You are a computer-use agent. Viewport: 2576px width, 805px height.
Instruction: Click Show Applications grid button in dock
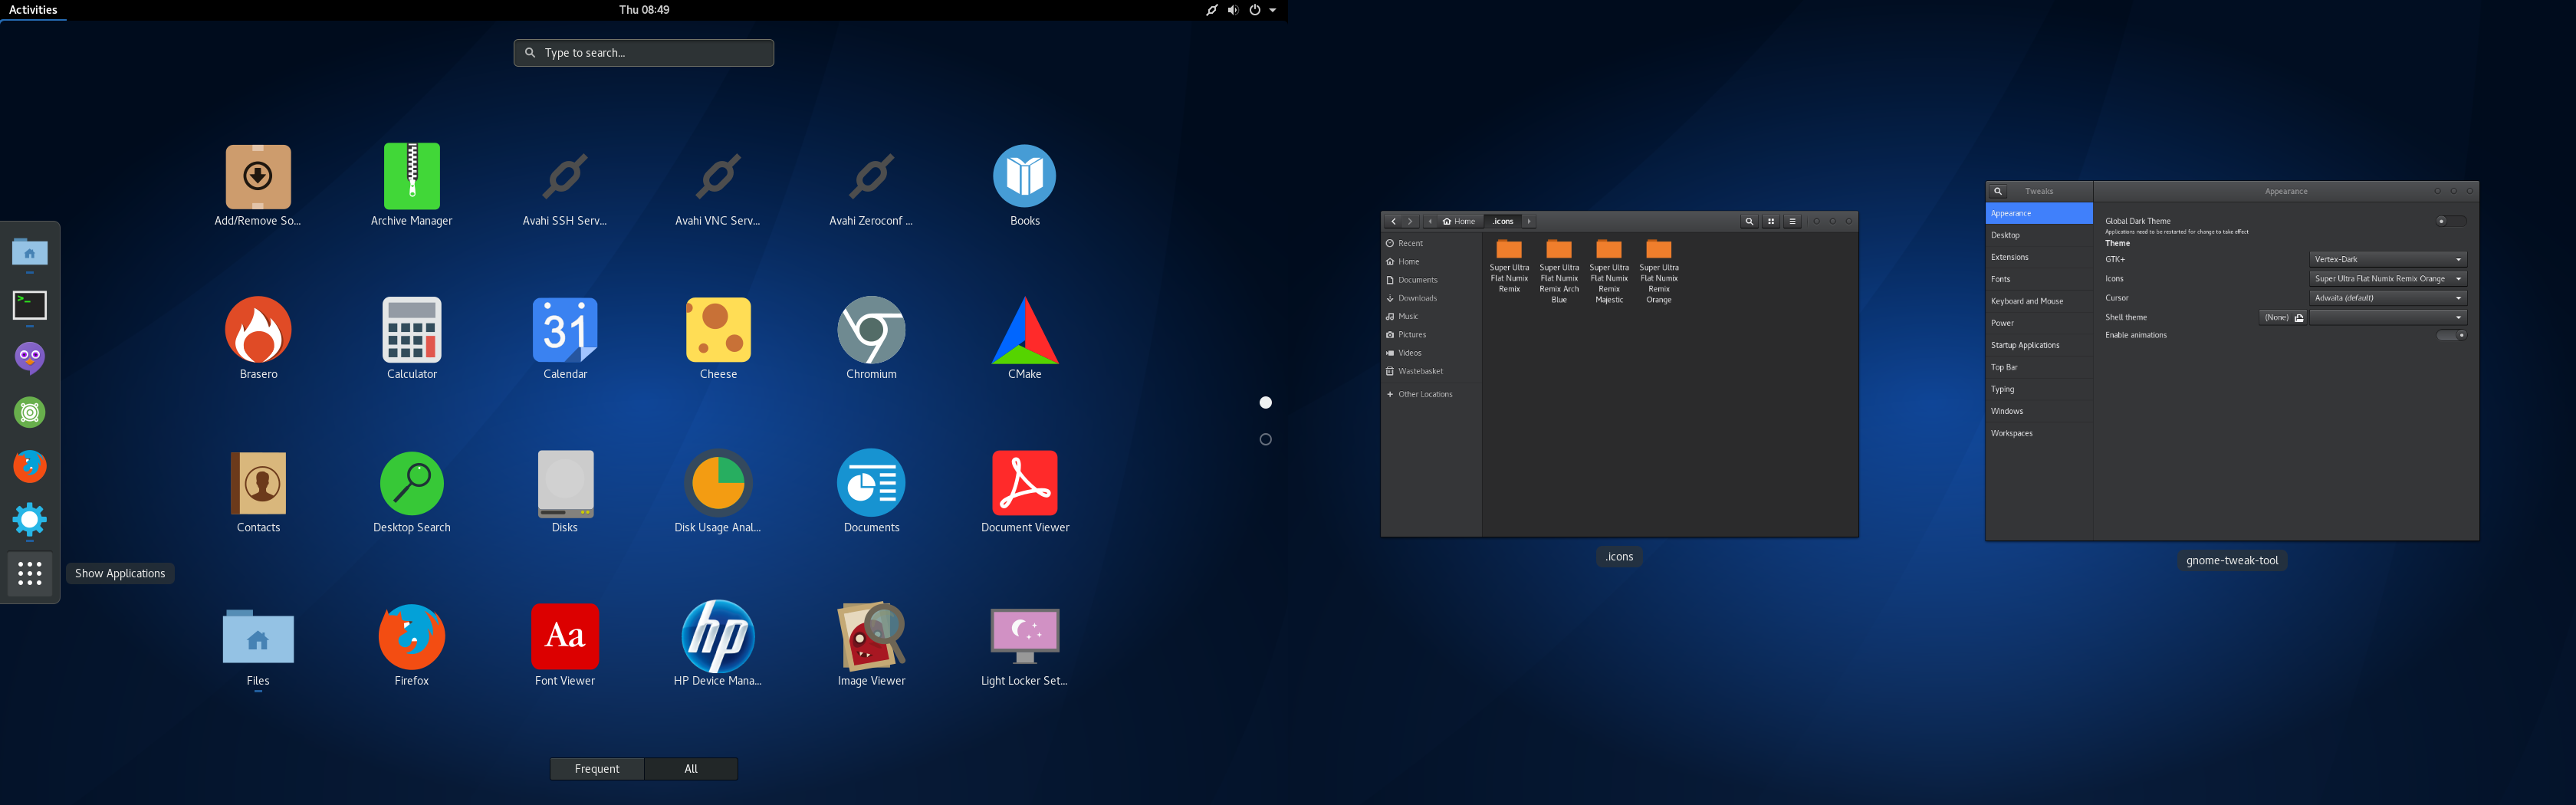(x=30, y=573)
